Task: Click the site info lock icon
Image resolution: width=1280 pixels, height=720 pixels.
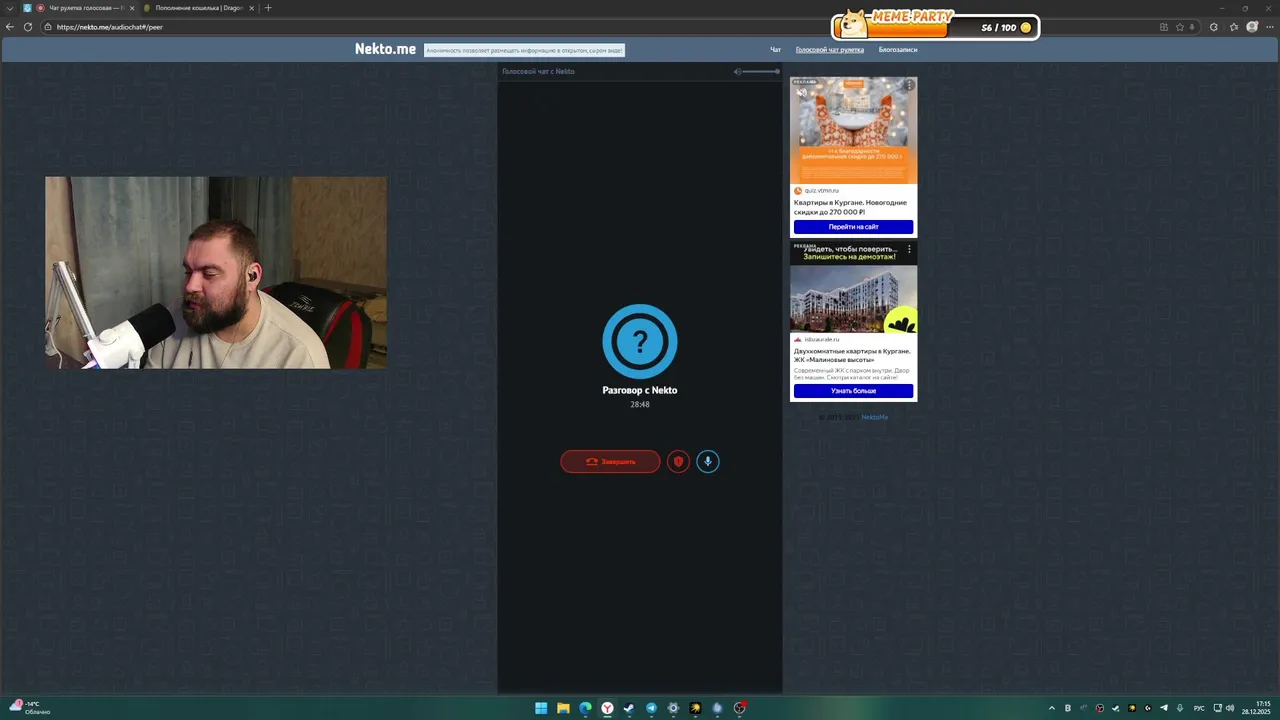Action: pyautogui.click(x=48, y=27)
